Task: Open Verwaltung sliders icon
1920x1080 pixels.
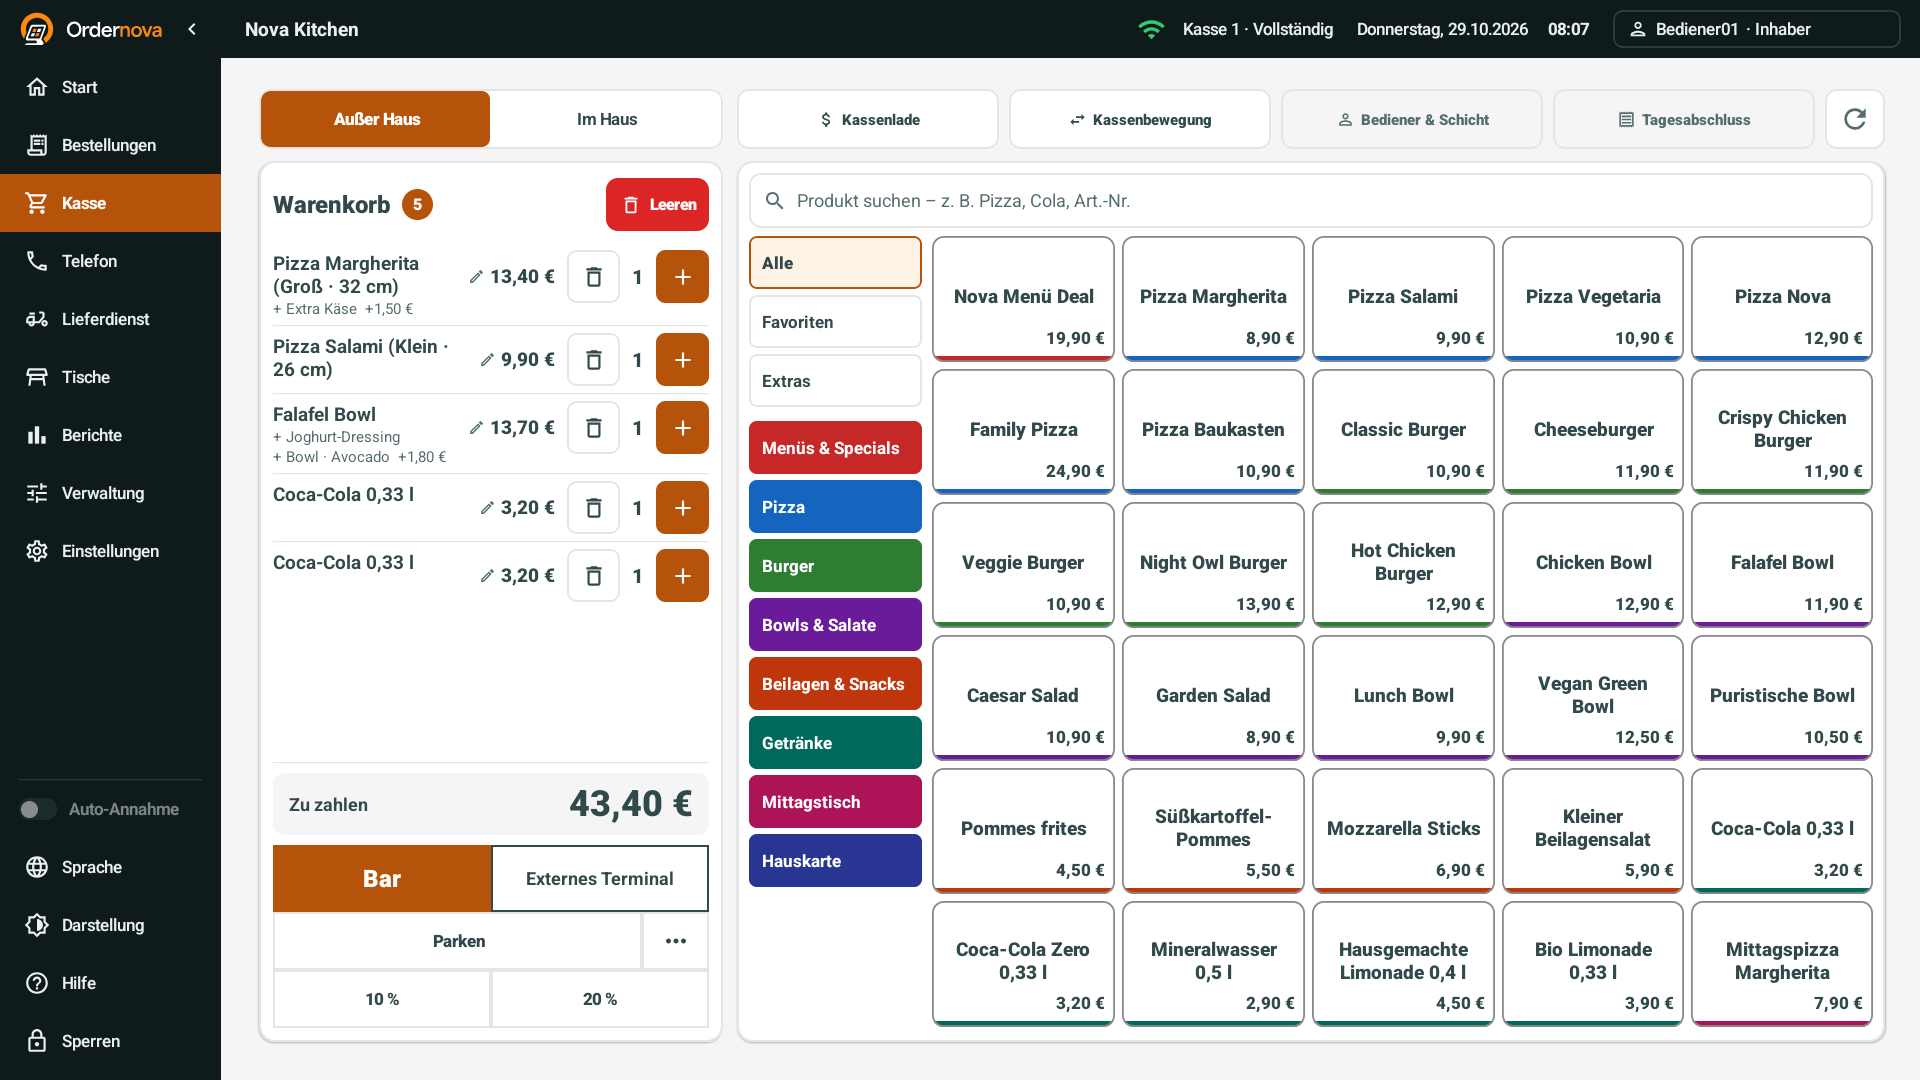Action: tap(37, 493)
